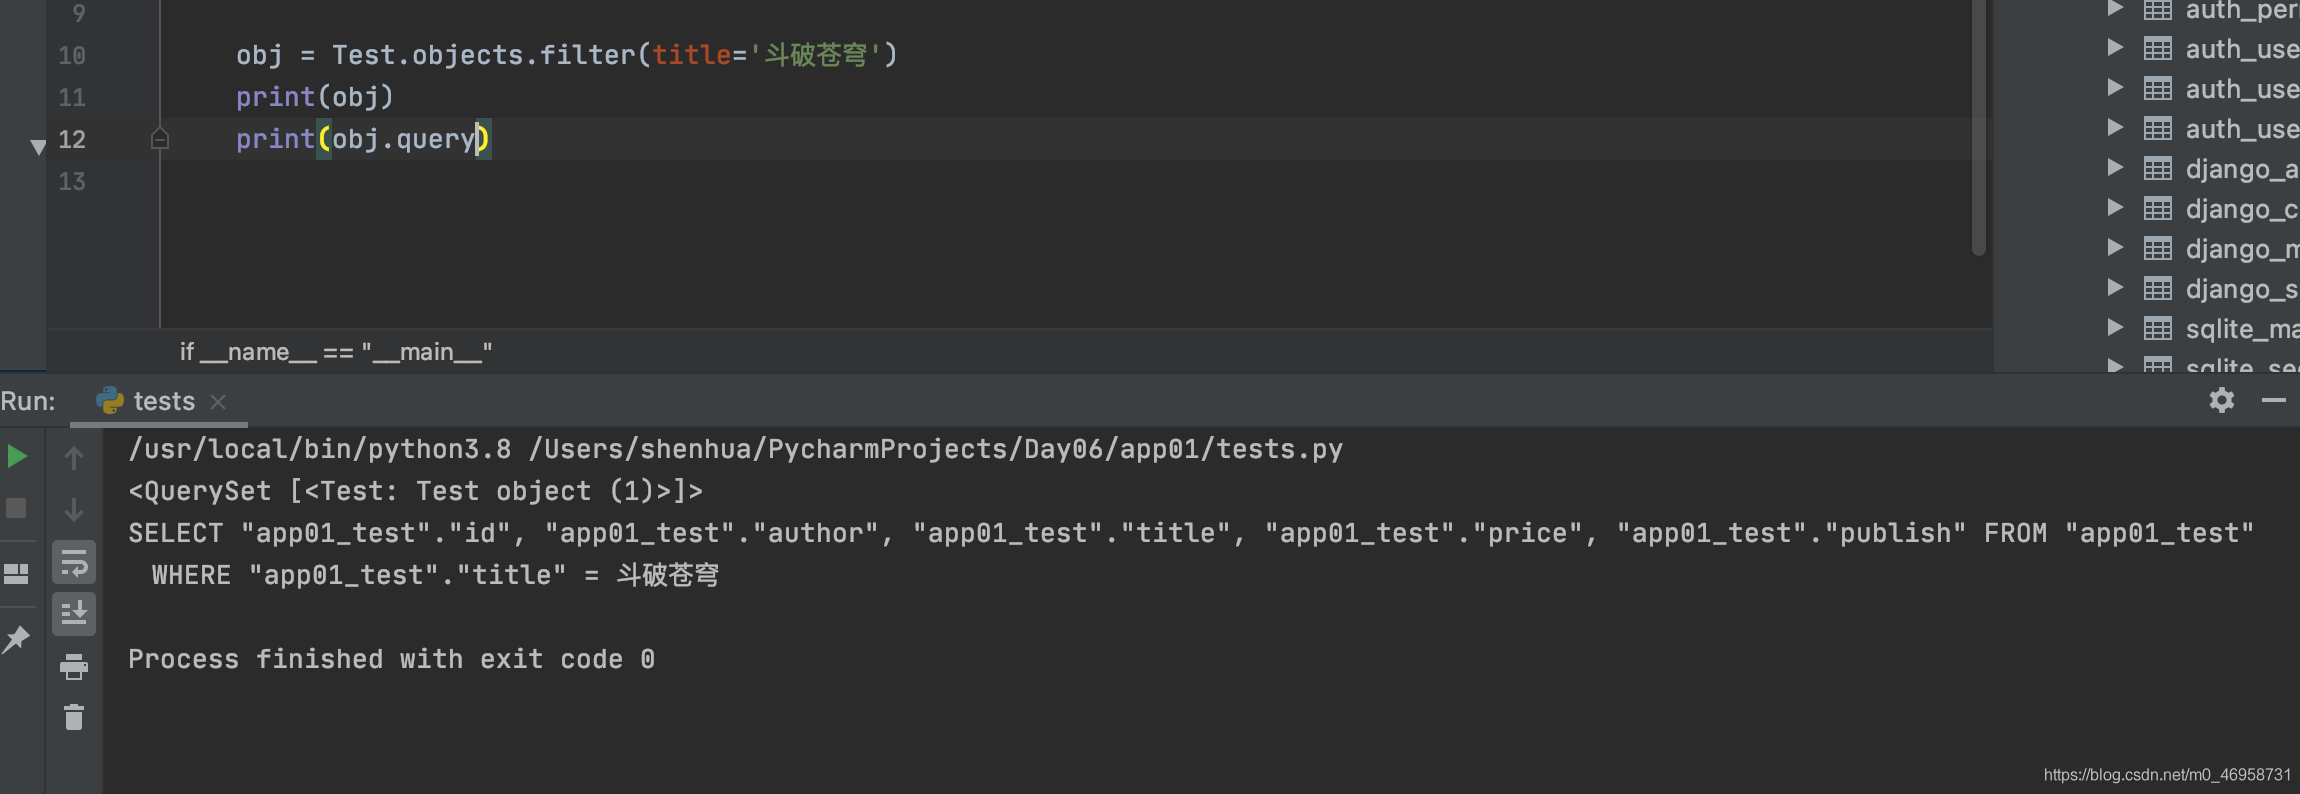Viewport: 2300px width, 794px height.
Task: Click the tests.py file path in console
Action: tap(936, 449)
